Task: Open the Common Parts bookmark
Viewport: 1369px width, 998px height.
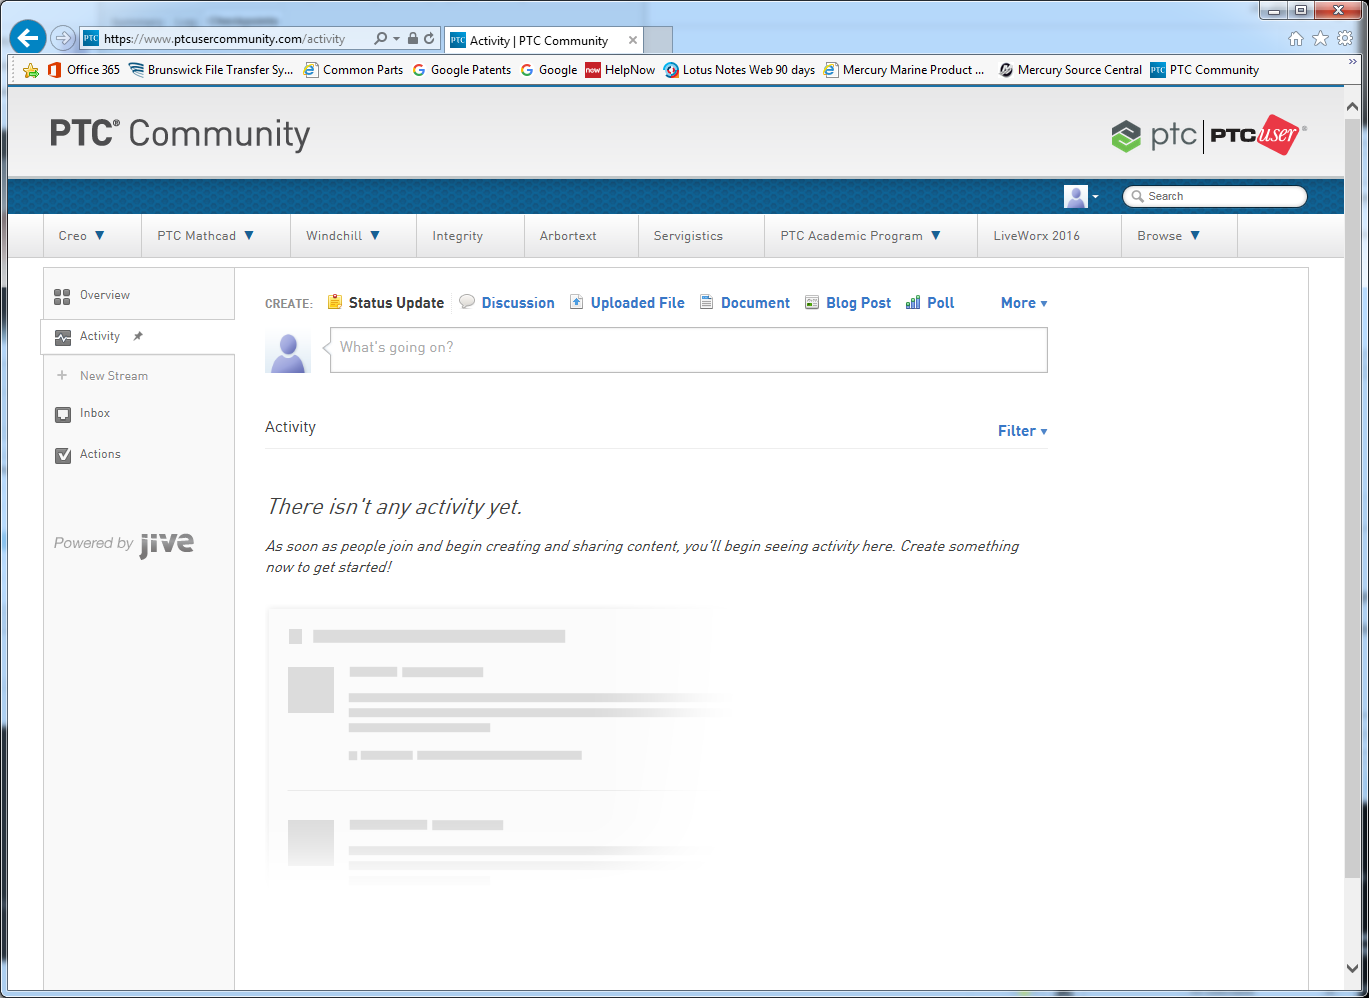Action: [x=353, y=70]
